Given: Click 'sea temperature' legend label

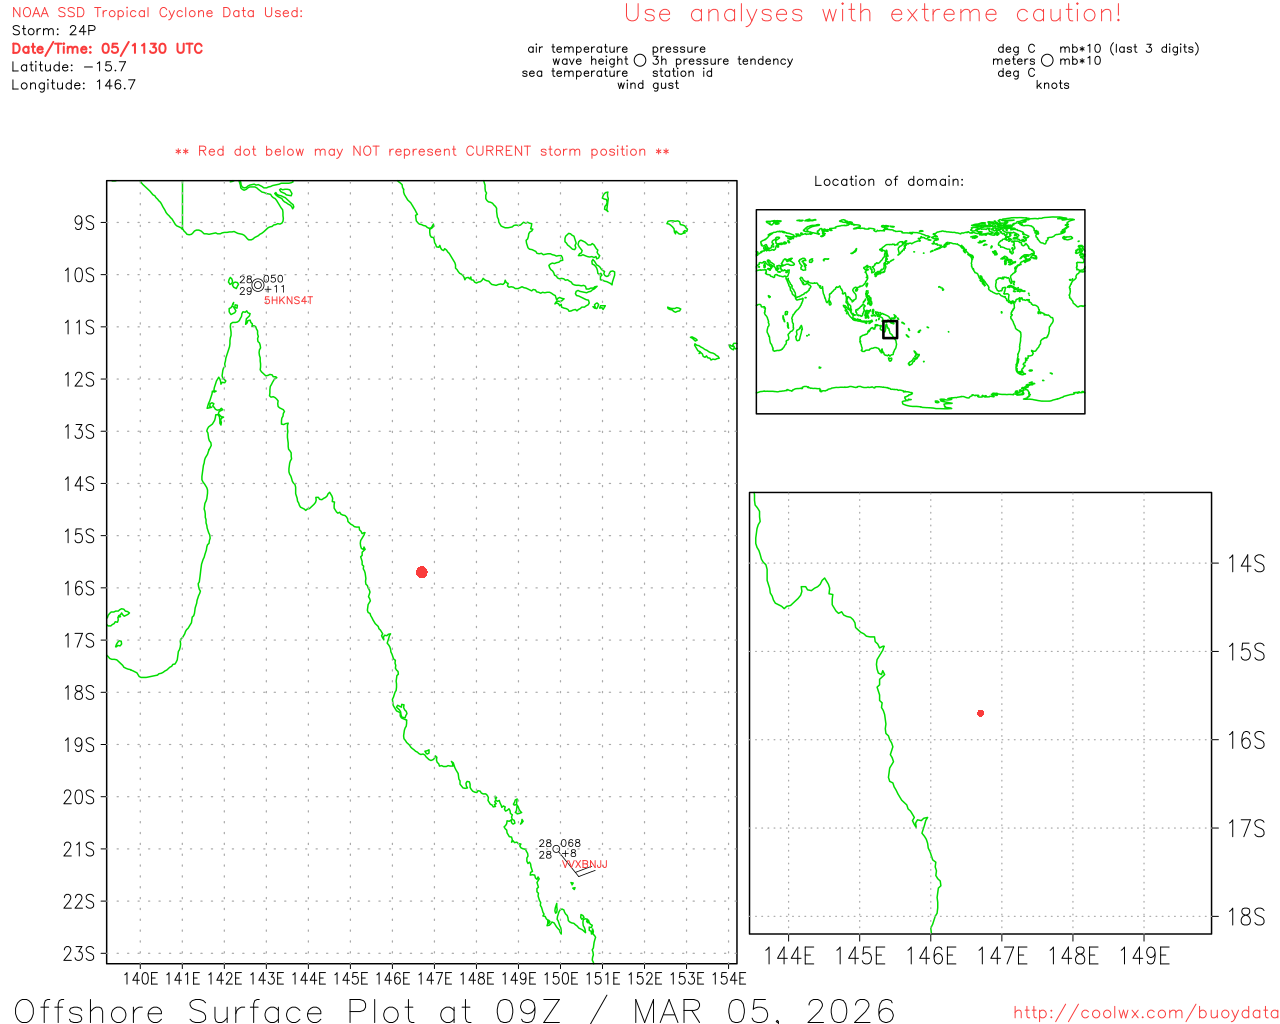Looking at the screenshot, I should (575, 73).
